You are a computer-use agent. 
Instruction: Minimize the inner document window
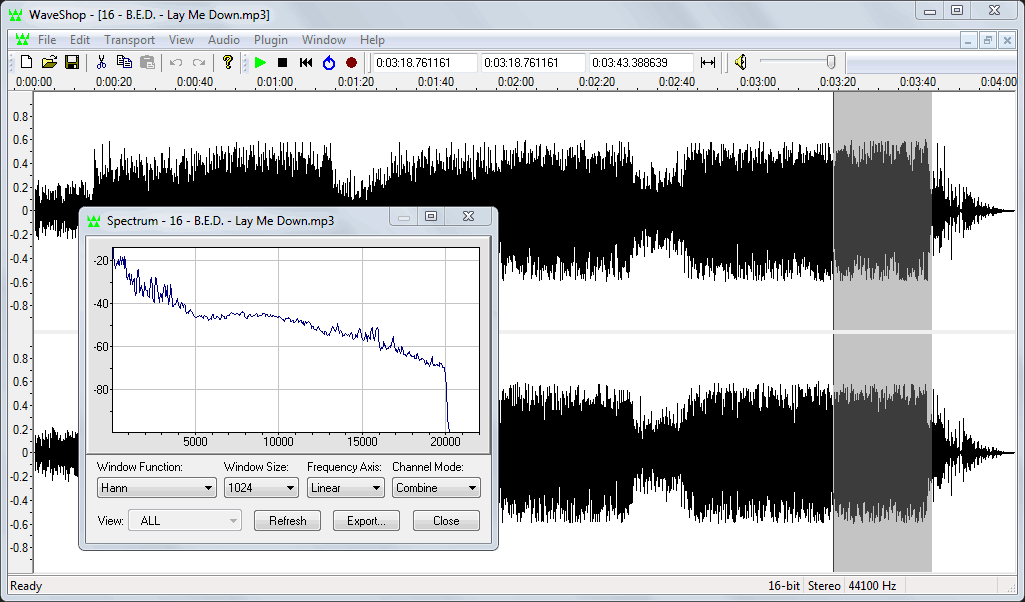pyautogui.click(x=969, y=40)
